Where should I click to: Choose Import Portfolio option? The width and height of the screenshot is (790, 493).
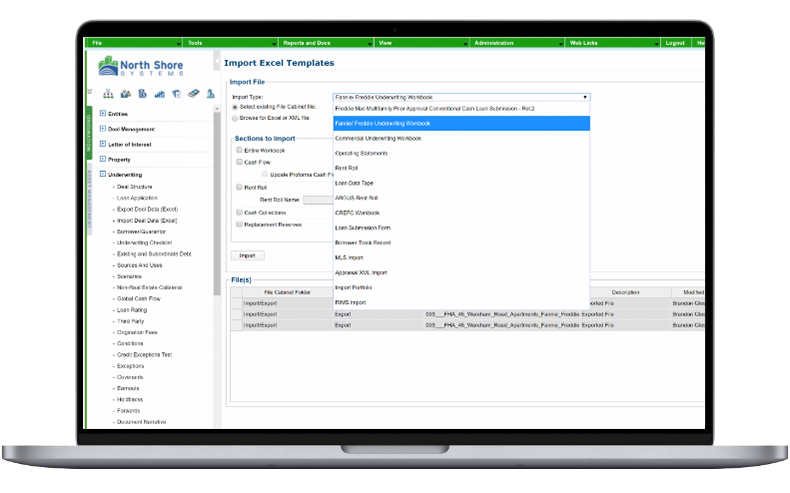(x=462, y=288)
